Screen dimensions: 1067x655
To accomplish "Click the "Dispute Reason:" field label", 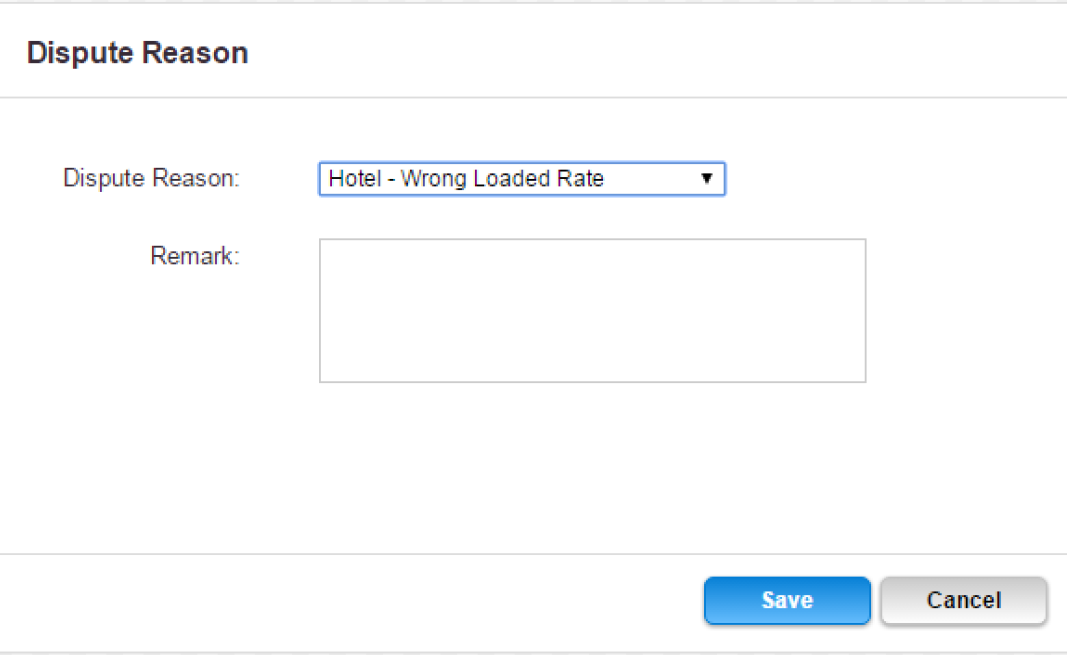I will [x=151, y=178].
